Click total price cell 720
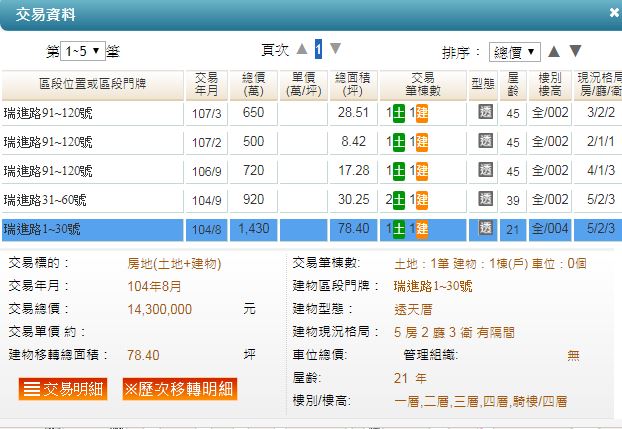Viewport: 622px width, 429px height. click(x=253, y=171)
